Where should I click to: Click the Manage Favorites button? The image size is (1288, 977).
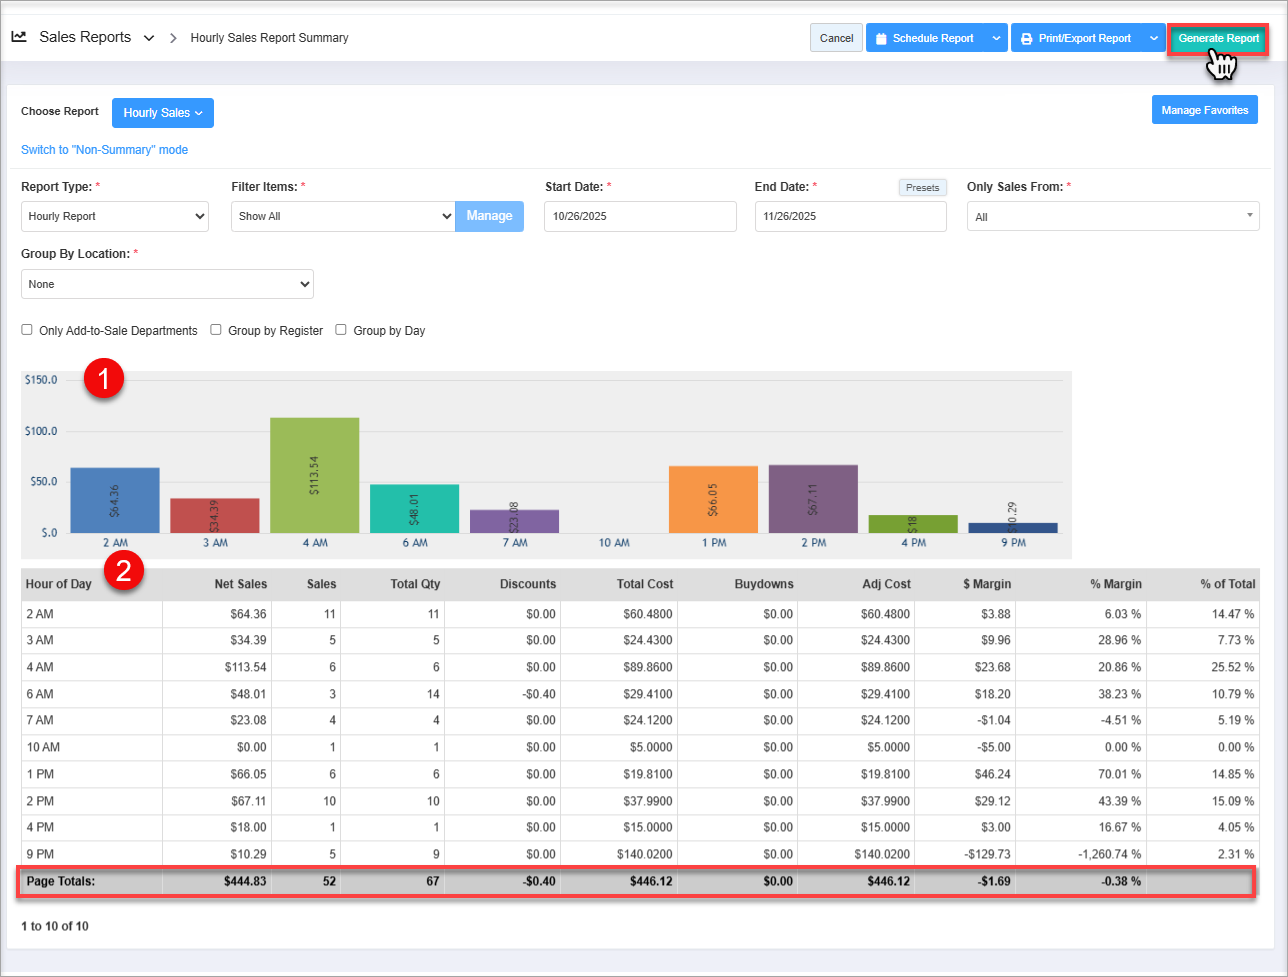(x=1204, y=110)
